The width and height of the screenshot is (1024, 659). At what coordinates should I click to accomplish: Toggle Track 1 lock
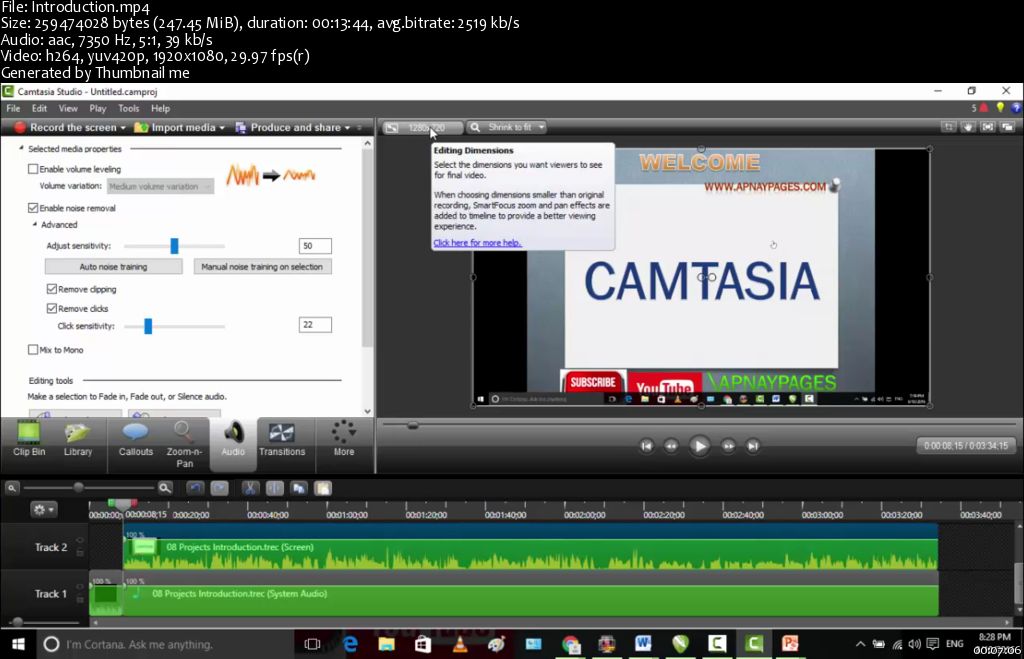(x=80, y=600)
